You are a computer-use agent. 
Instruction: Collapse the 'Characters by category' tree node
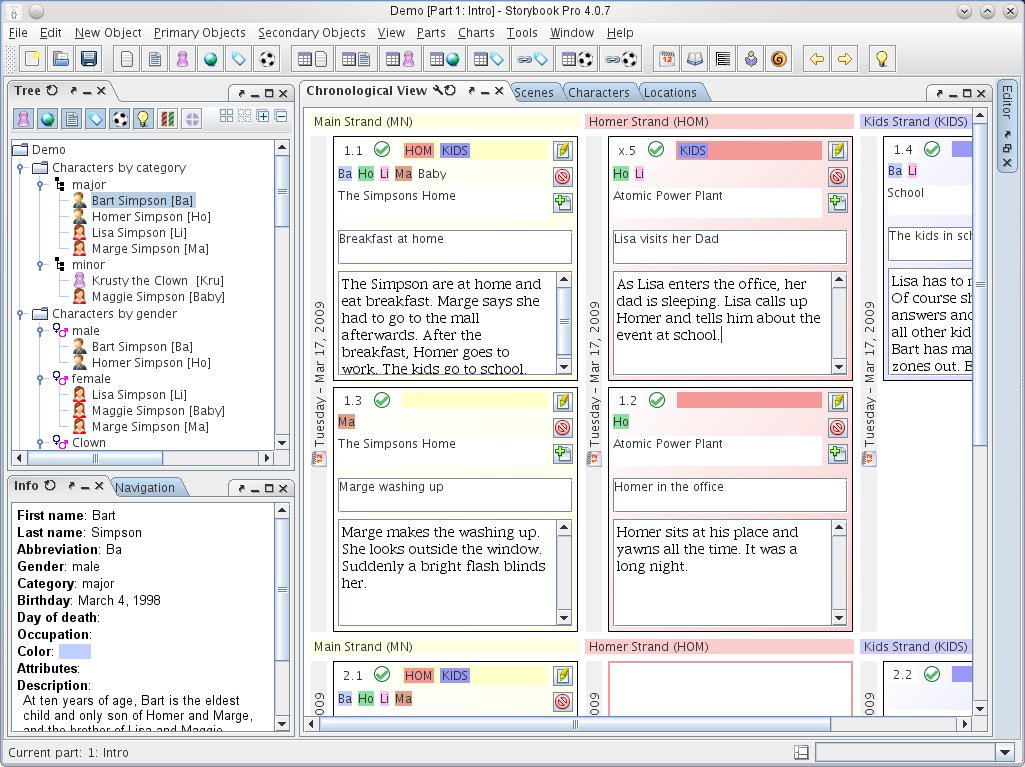pos(21,168)
